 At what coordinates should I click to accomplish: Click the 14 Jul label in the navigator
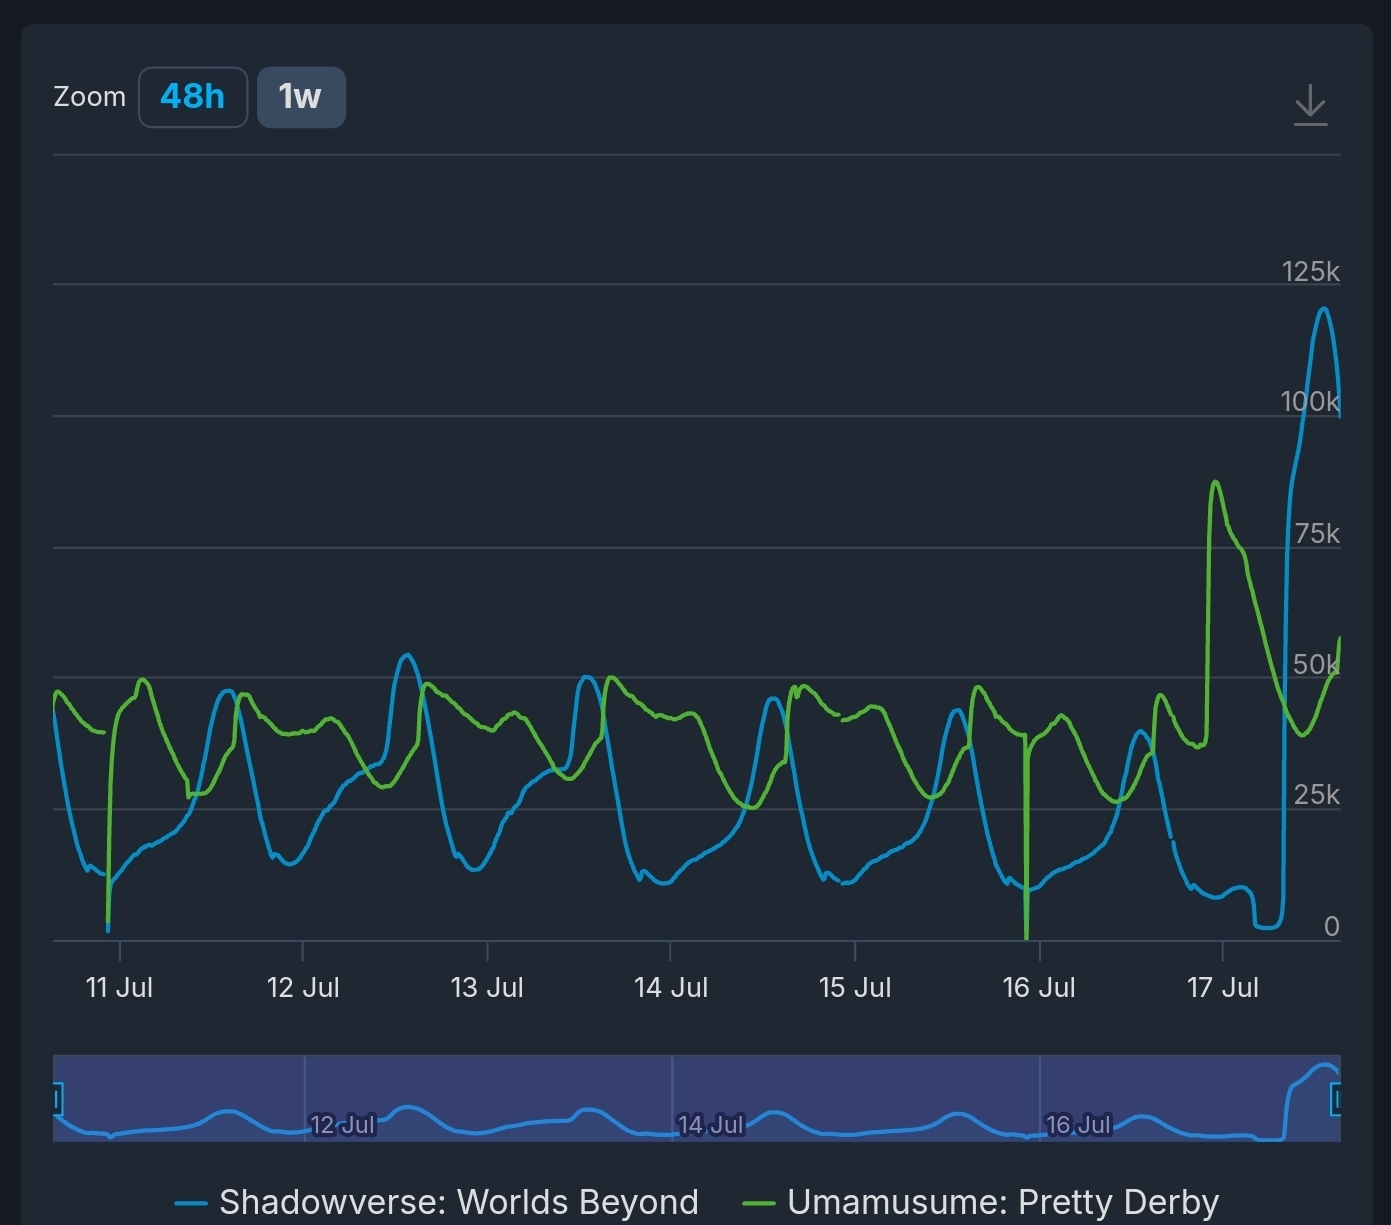(710, 1125)
